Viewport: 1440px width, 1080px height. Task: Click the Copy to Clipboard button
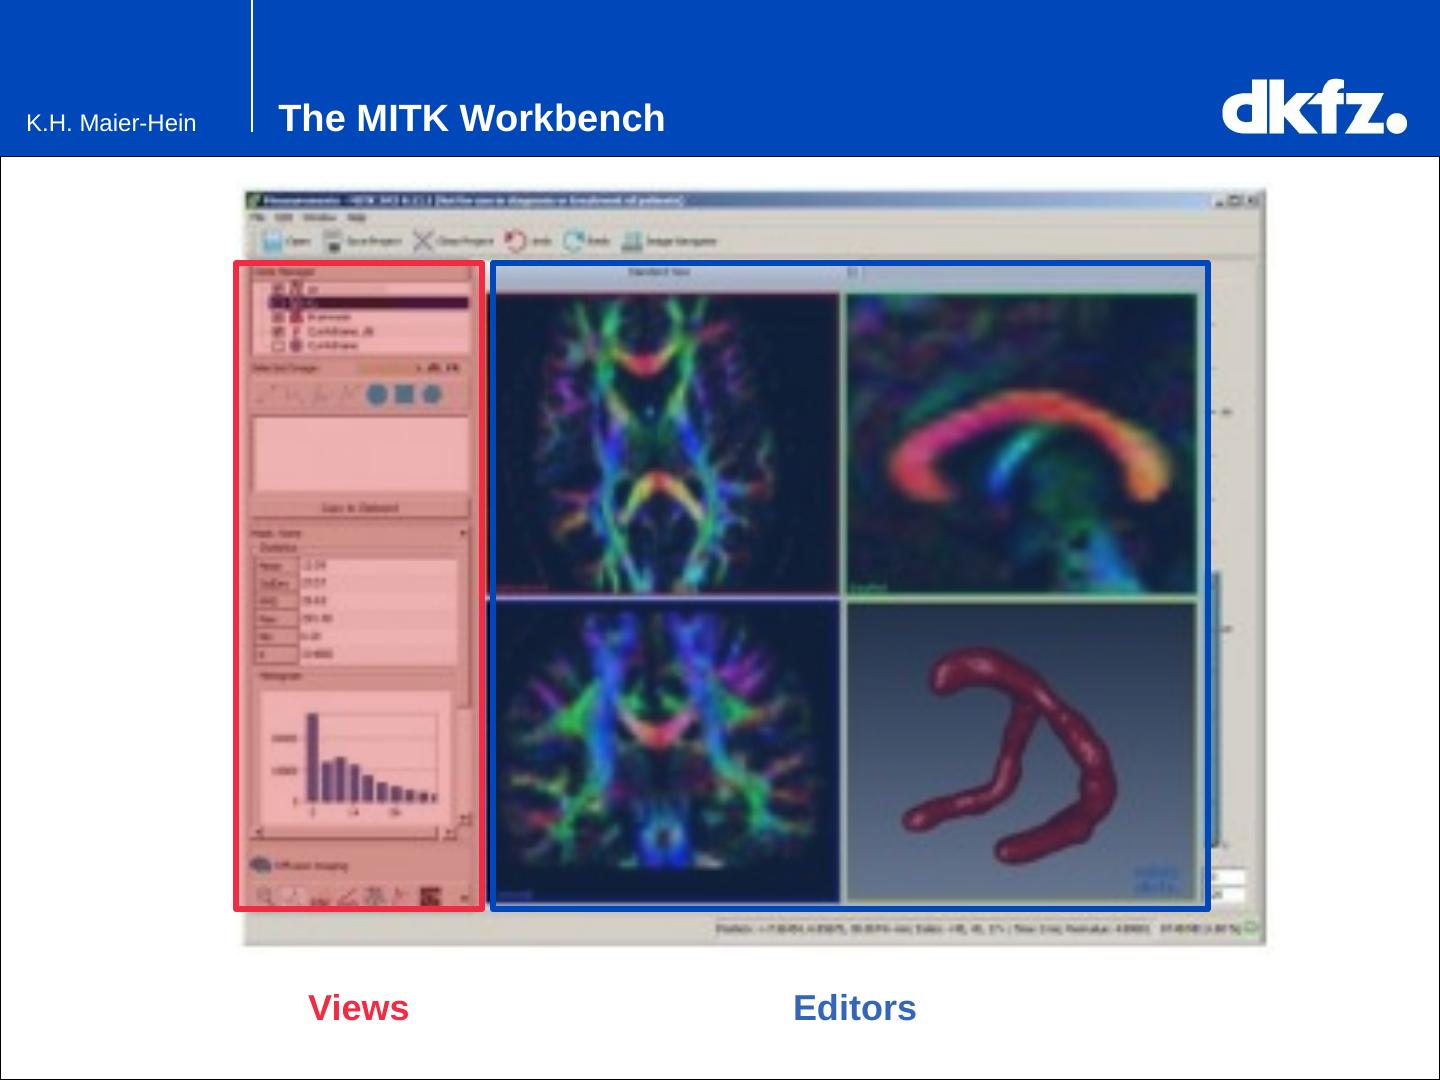click(x=360, y=507)
